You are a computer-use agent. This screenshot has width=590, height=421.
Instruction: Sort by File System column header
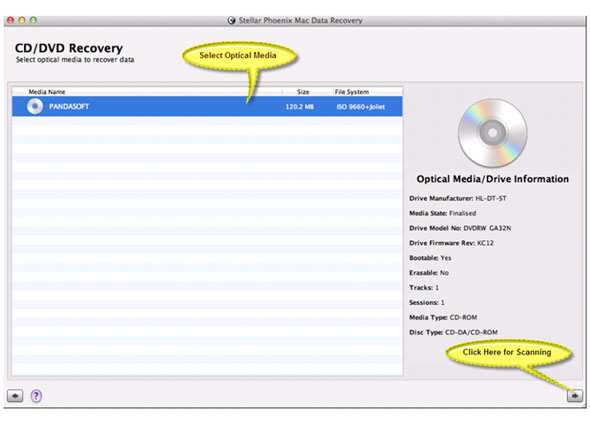[352, 92]
